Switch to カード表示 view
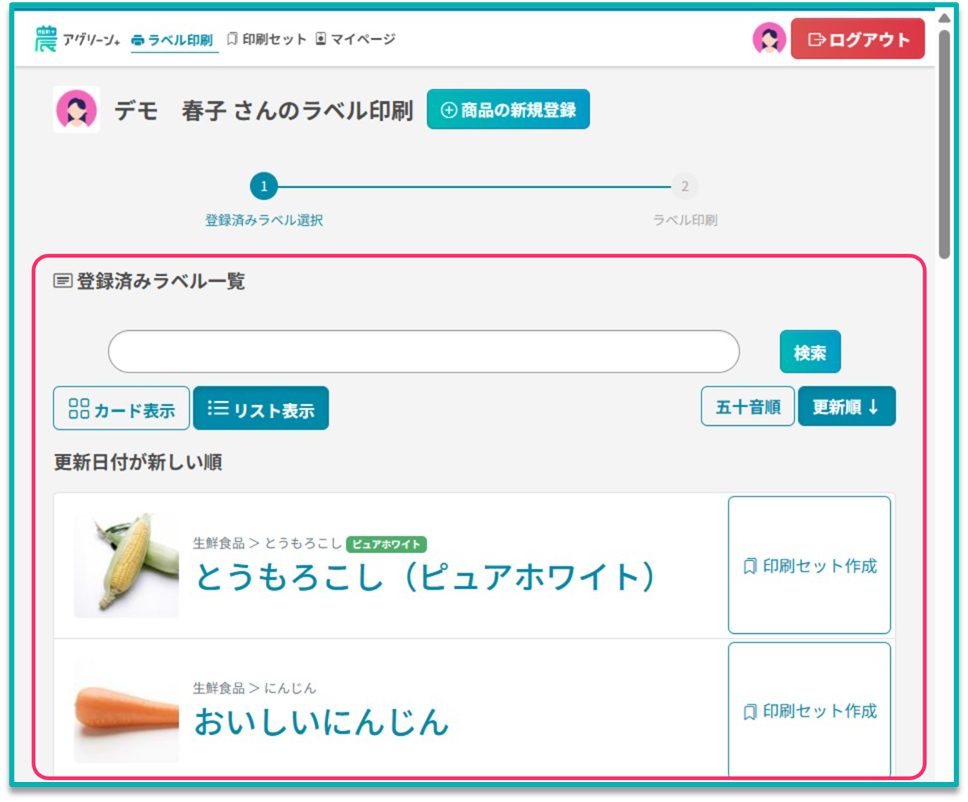 pos(121,409)
